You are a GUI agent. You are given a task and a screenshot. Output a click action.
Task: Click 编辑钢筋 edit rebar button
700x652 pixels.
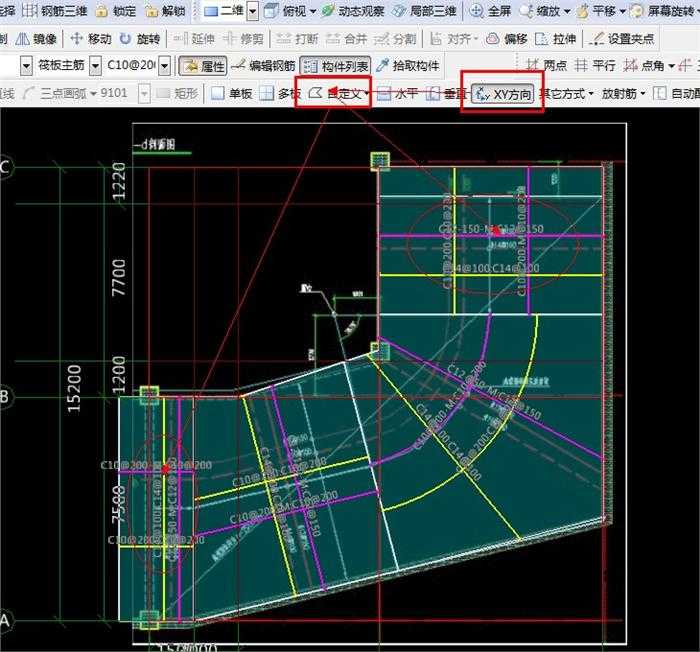coord(264,66)
